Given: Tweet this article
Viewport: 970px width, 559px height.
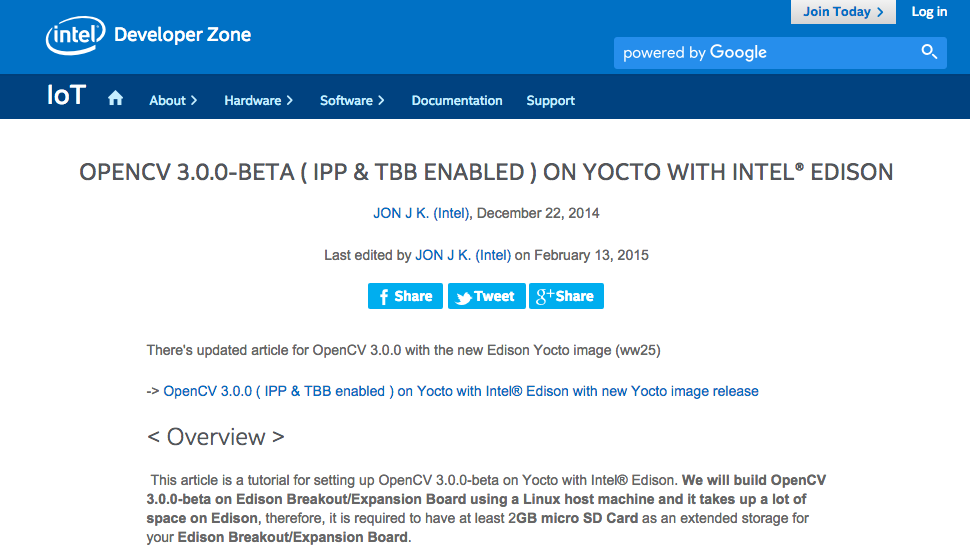Looking at the screenshot, I should [486, 296].
